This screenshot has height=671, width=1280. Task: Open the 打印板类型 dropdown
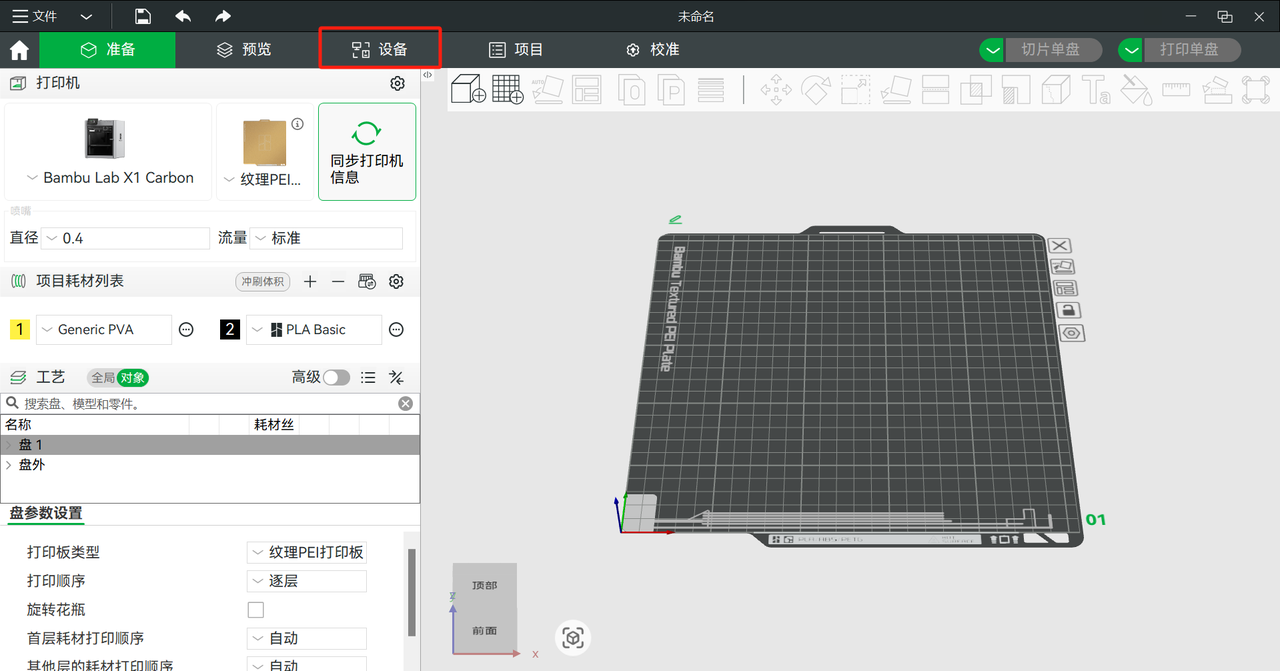coord(307,552)
